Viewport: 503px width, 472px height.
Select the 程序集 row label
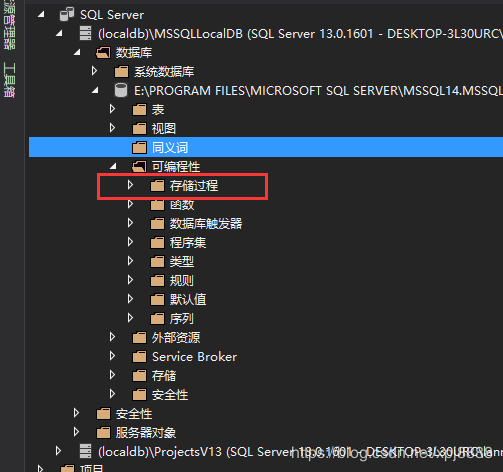(188, 242)
